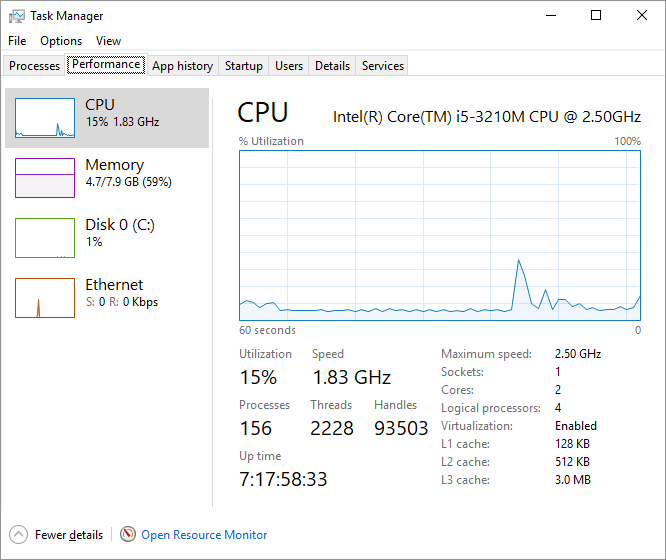Click the Resource Monitor gauge icon

point(128,535)
